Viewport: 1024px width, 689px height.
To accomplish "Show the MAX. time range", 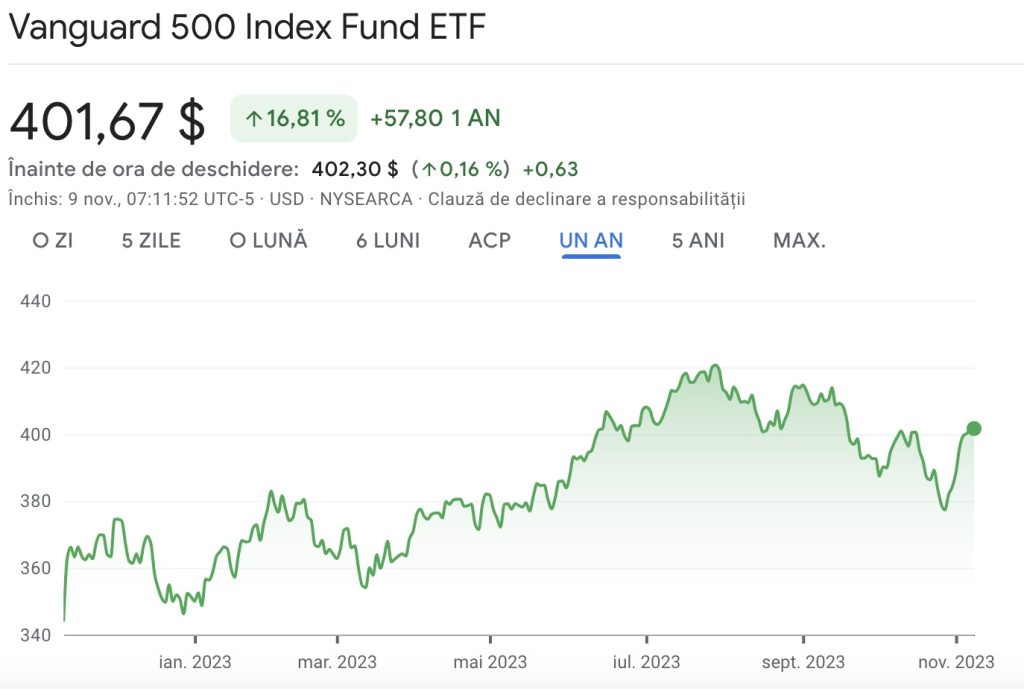I will 799,241.
